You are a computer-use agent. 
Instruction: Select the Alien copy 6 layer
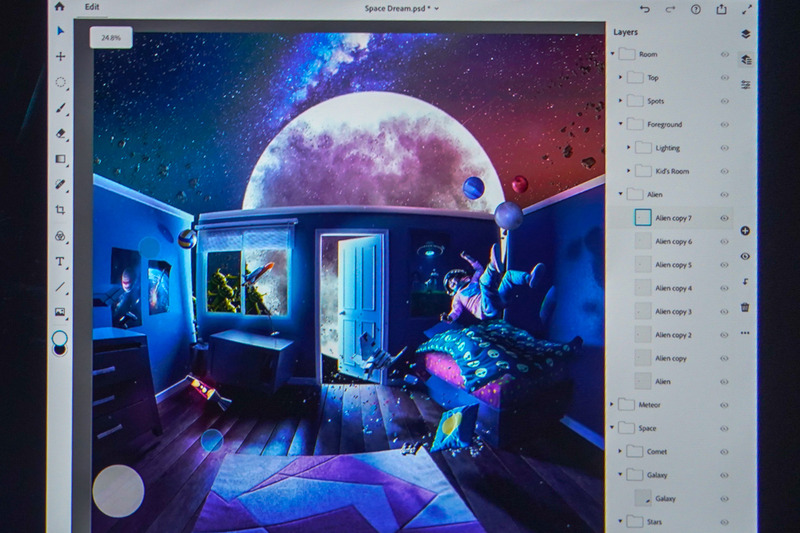pyautogui.click(x=672, y=241)
